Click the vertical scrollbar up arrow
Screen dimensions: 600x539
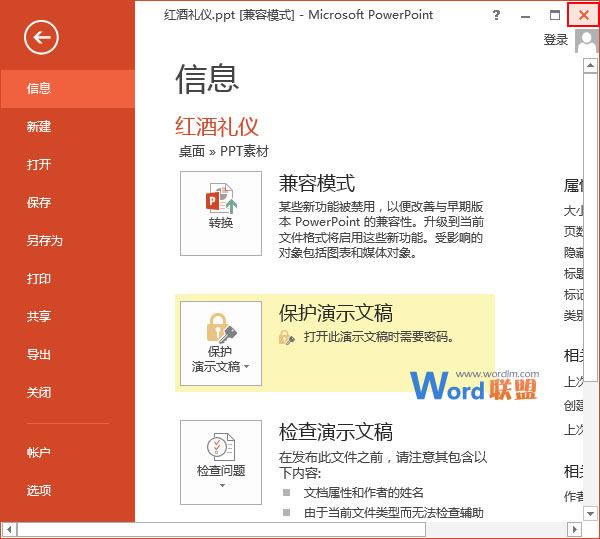tap(590, 65)
